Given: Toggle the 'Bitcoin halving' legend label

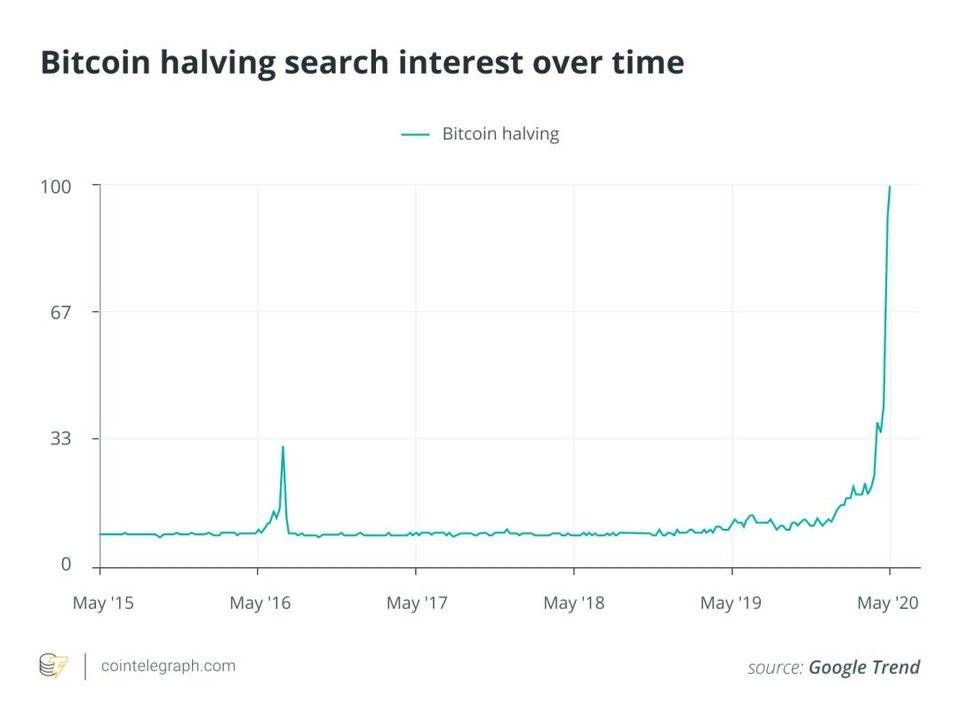Looking at the screenshot, I should [500, 134].
